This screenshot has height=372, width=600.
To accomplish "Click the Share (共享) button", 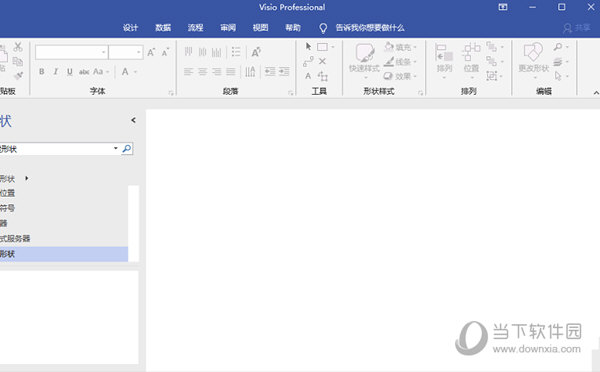I will (576, 28).
